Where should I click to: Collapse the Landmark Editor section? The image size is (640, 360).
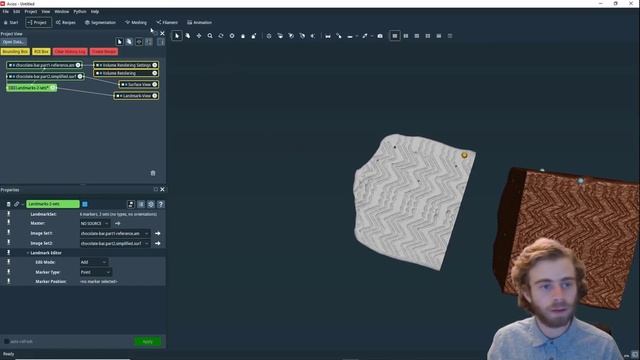(x=28, y=253)
